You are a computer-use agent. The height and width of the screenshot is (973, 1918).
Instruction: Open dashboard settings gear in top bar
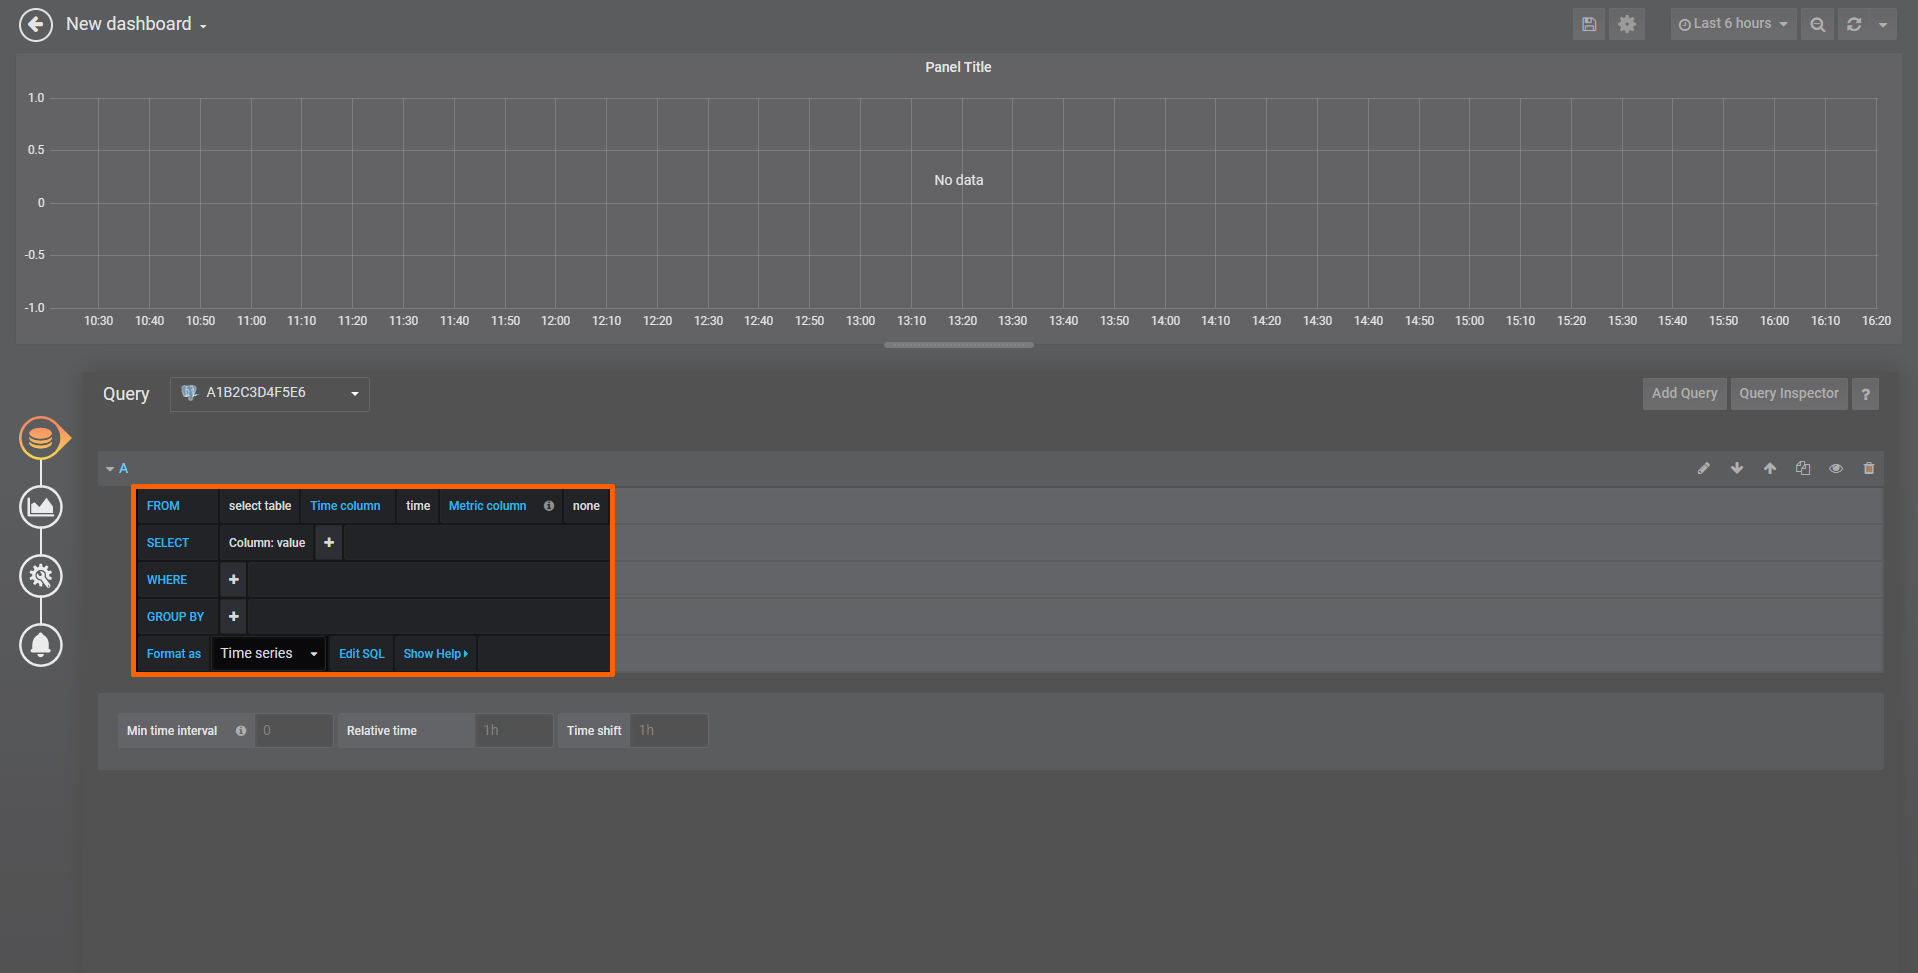(1626, 23)
